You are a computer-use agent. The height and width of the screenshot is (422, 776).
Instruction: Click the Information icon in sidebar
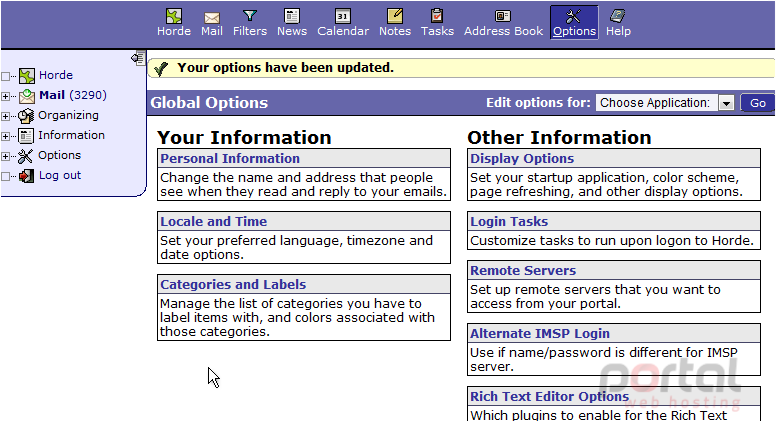click(x=26, y=136)
